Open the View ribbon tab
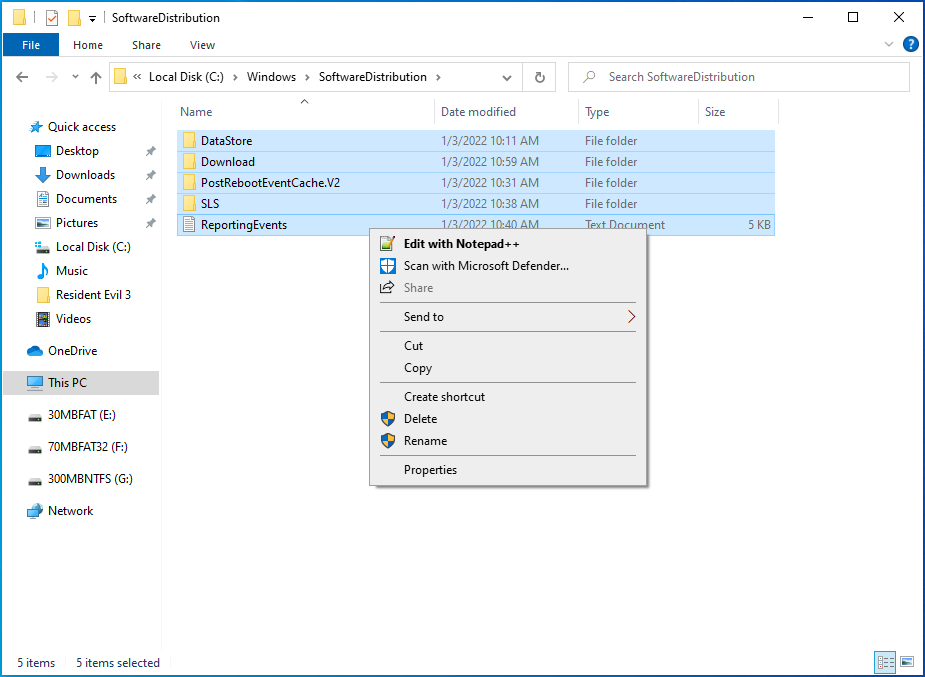This screenshot has width=925, height=677. coord(202,45)
